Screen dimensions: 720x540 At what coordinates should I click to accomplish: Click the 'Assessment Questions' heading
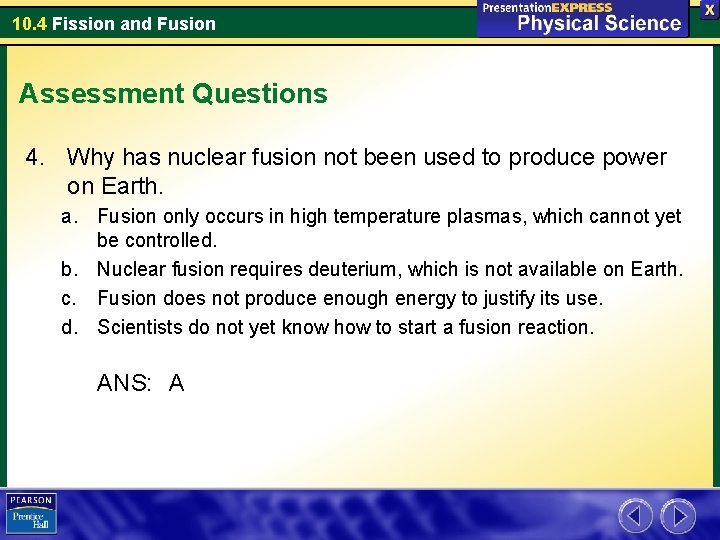click(x=173, y=93)
